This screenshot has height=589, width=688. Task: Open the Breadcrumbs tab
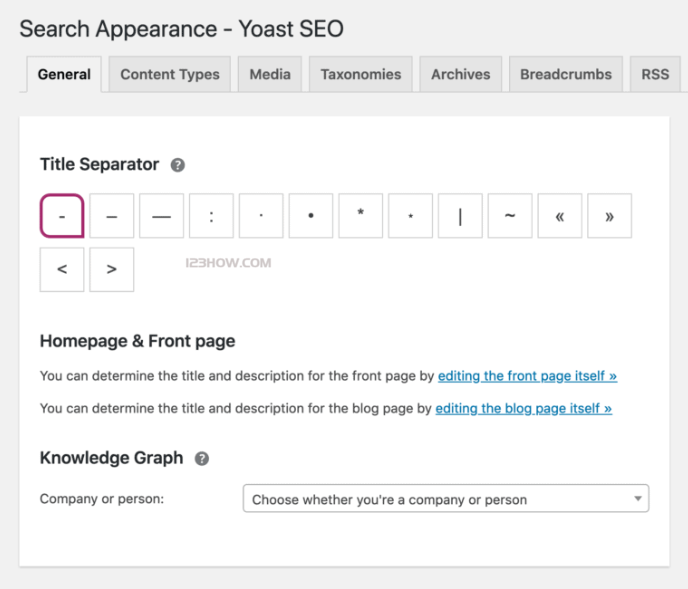click(x=566, y=74)
